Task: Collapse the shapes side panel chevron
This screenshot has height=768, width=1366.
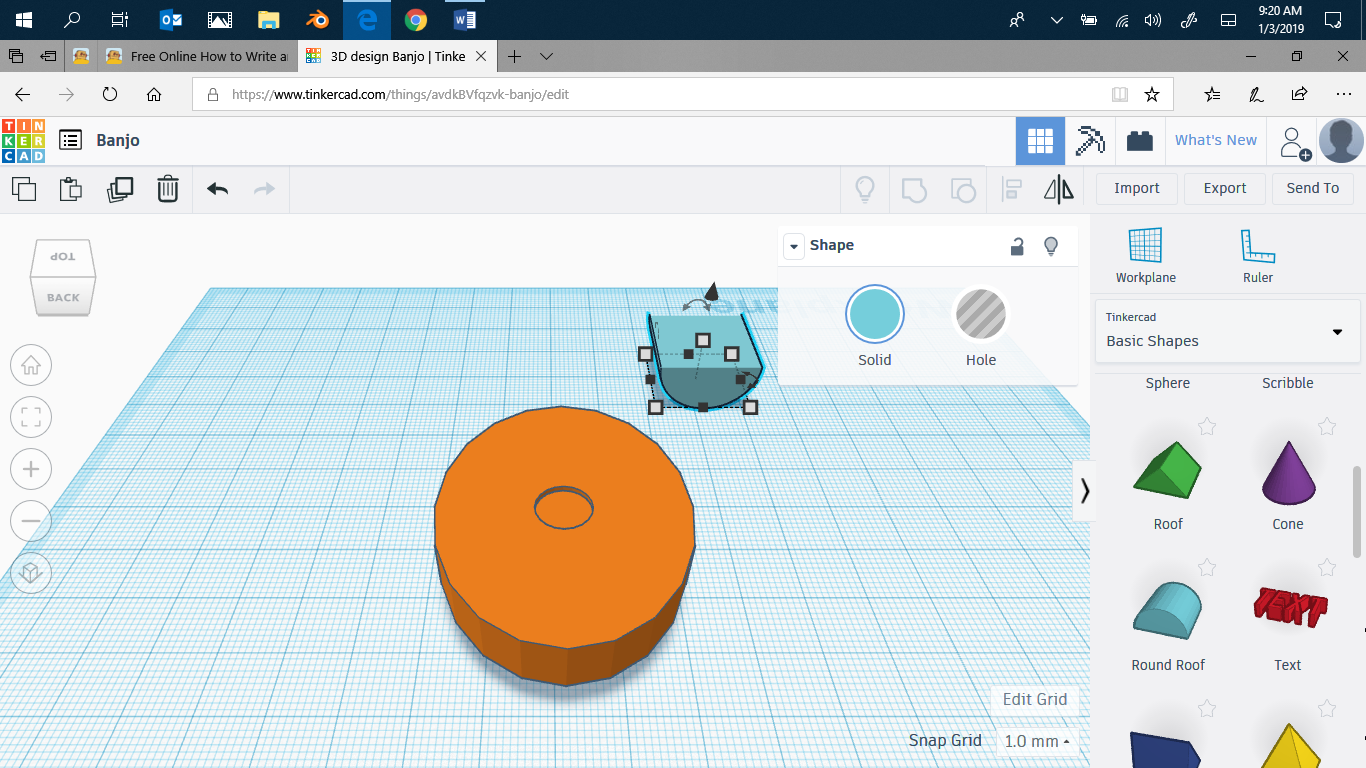Action: 1085,491
